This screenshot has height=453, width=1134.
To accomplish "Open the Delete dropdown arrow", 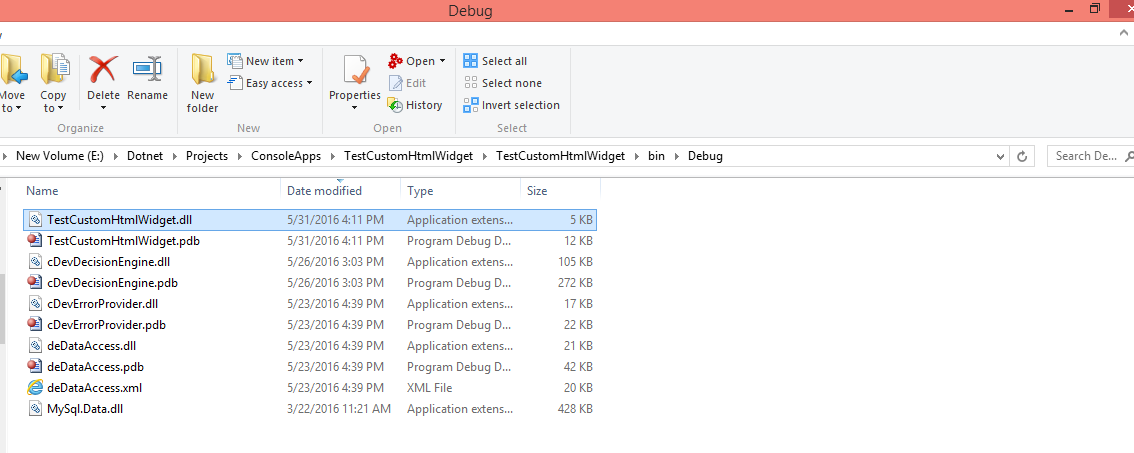I will pyautogui.click(x=103, y=109).
